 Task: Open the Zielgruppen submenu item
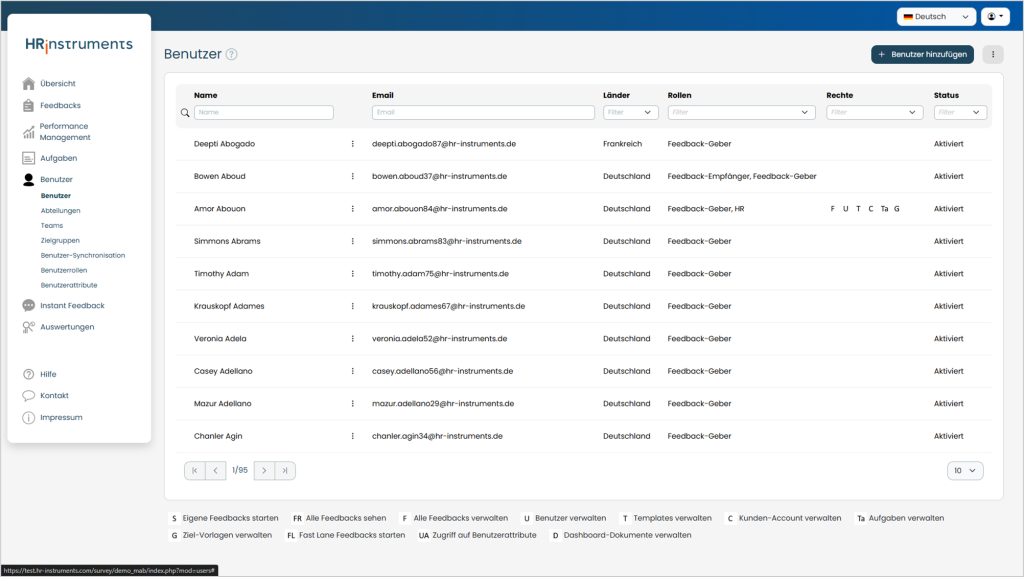pos(60,241)
